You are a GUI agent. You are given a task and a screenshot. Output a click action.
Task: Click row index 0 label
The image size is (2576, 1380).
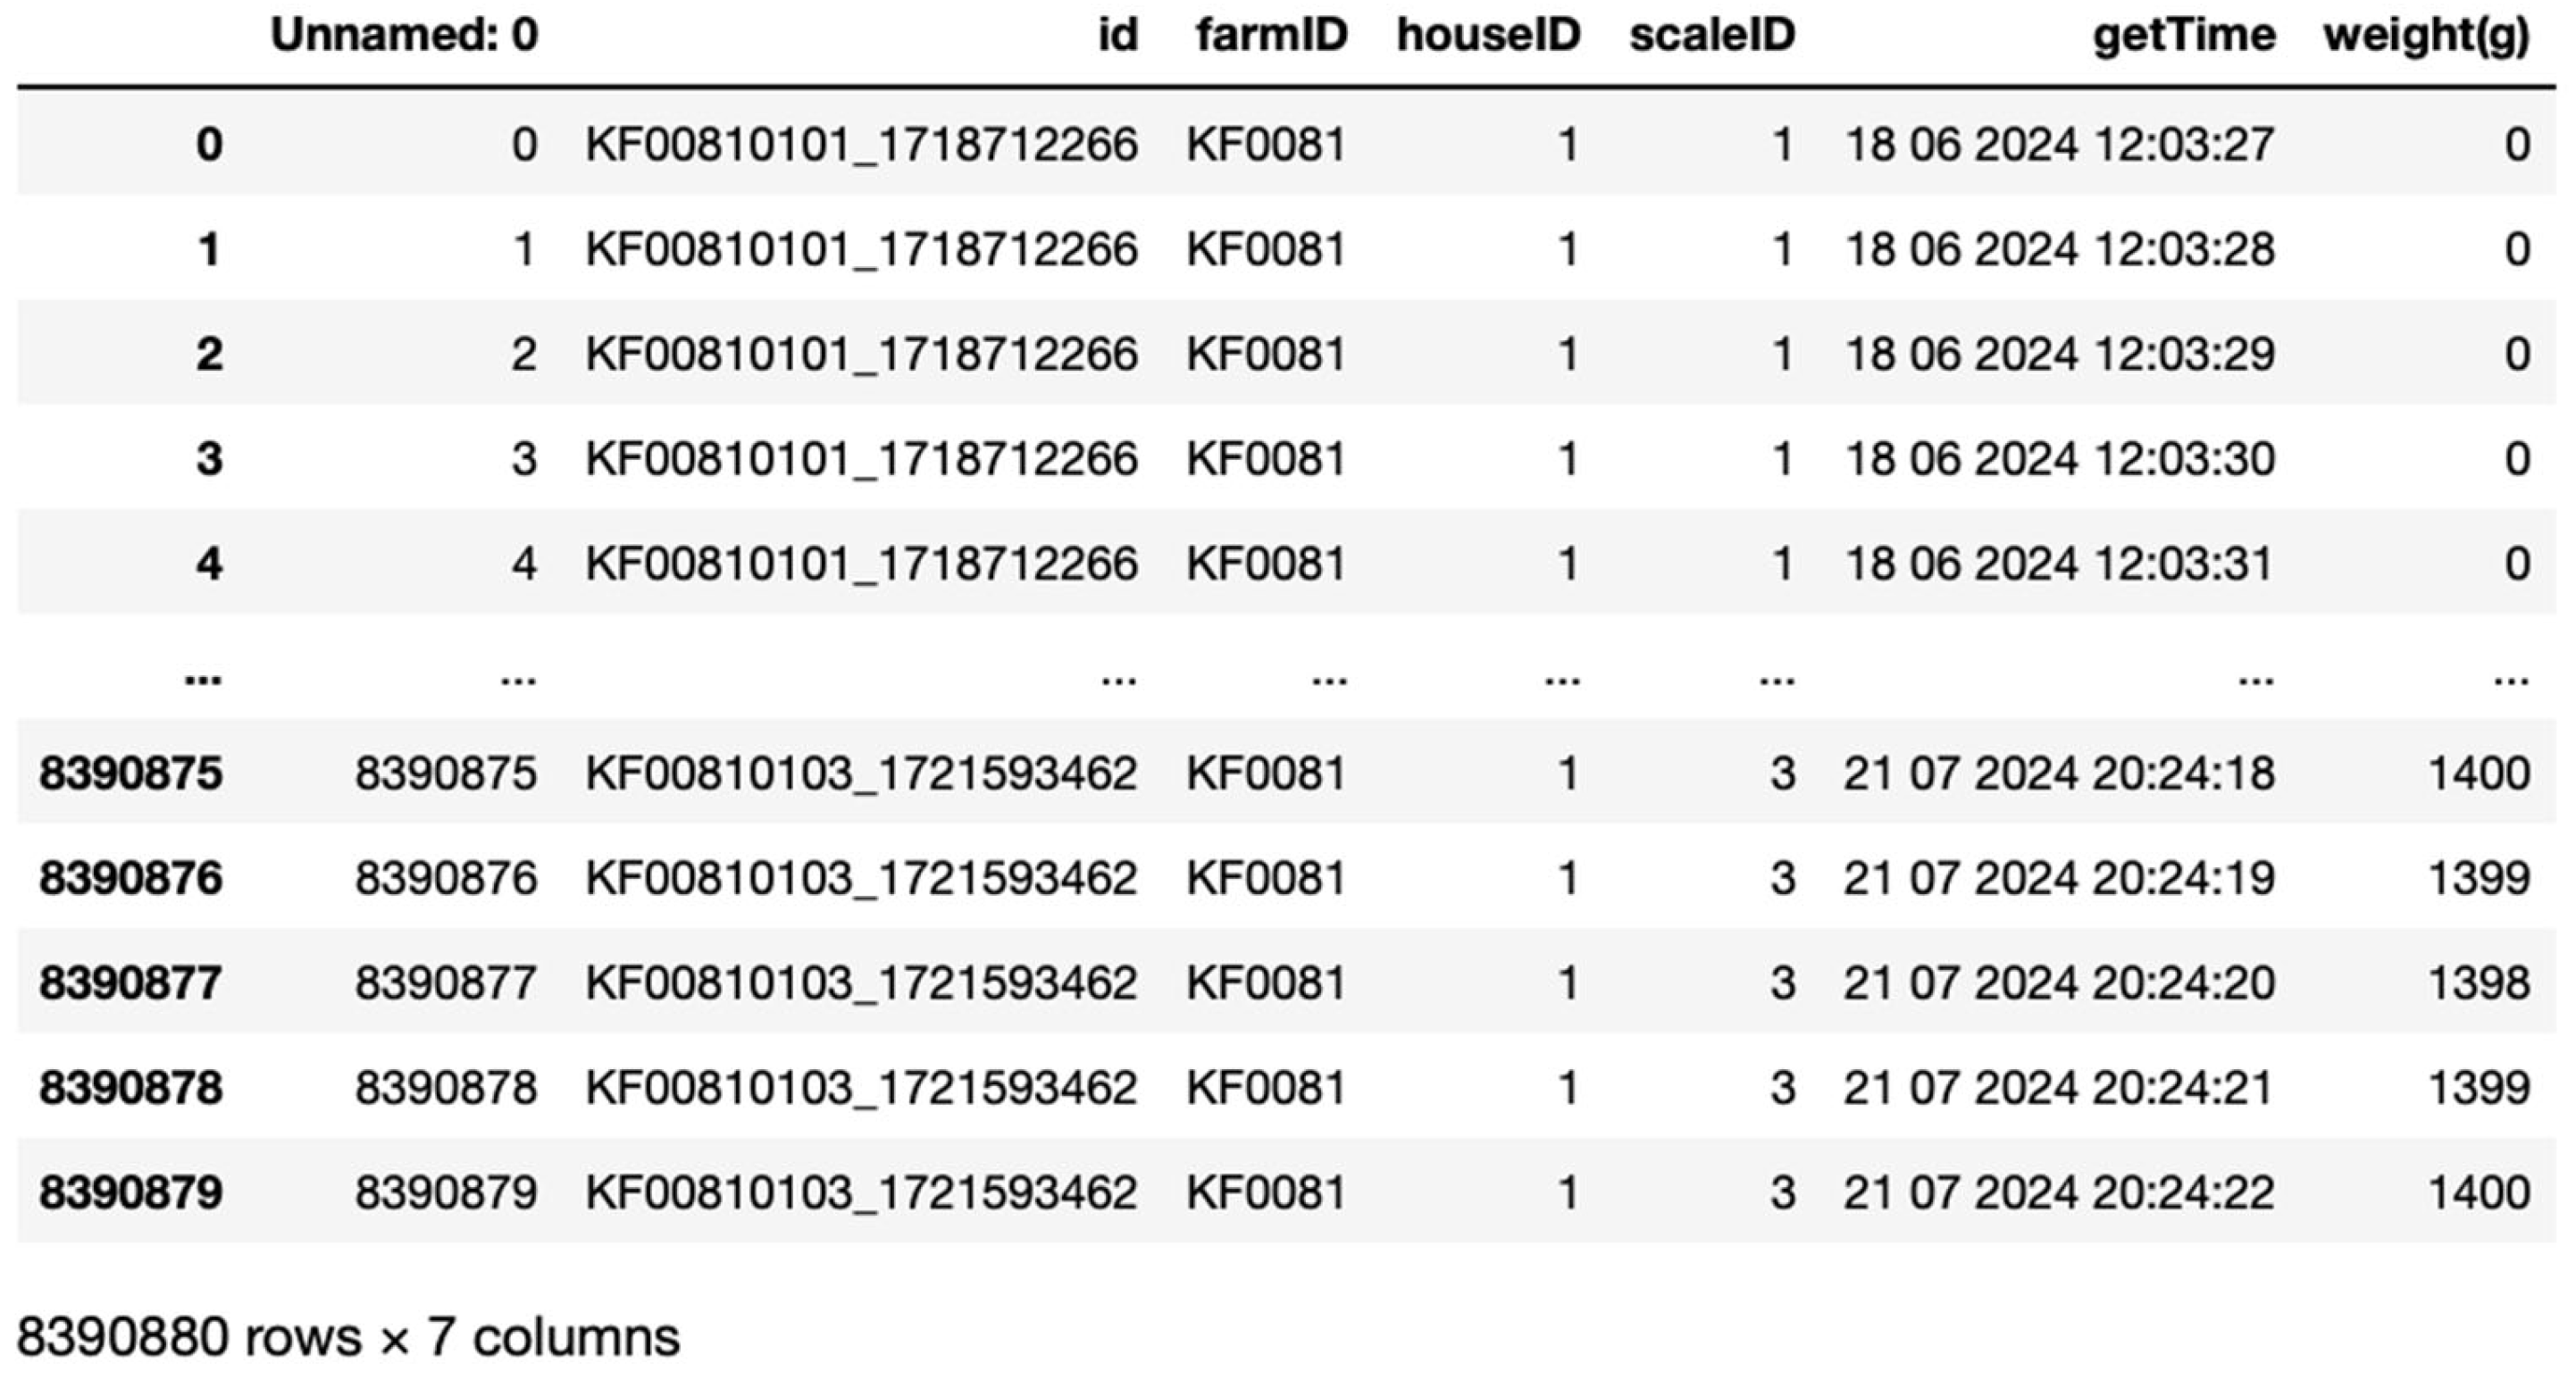coord(208,144)
